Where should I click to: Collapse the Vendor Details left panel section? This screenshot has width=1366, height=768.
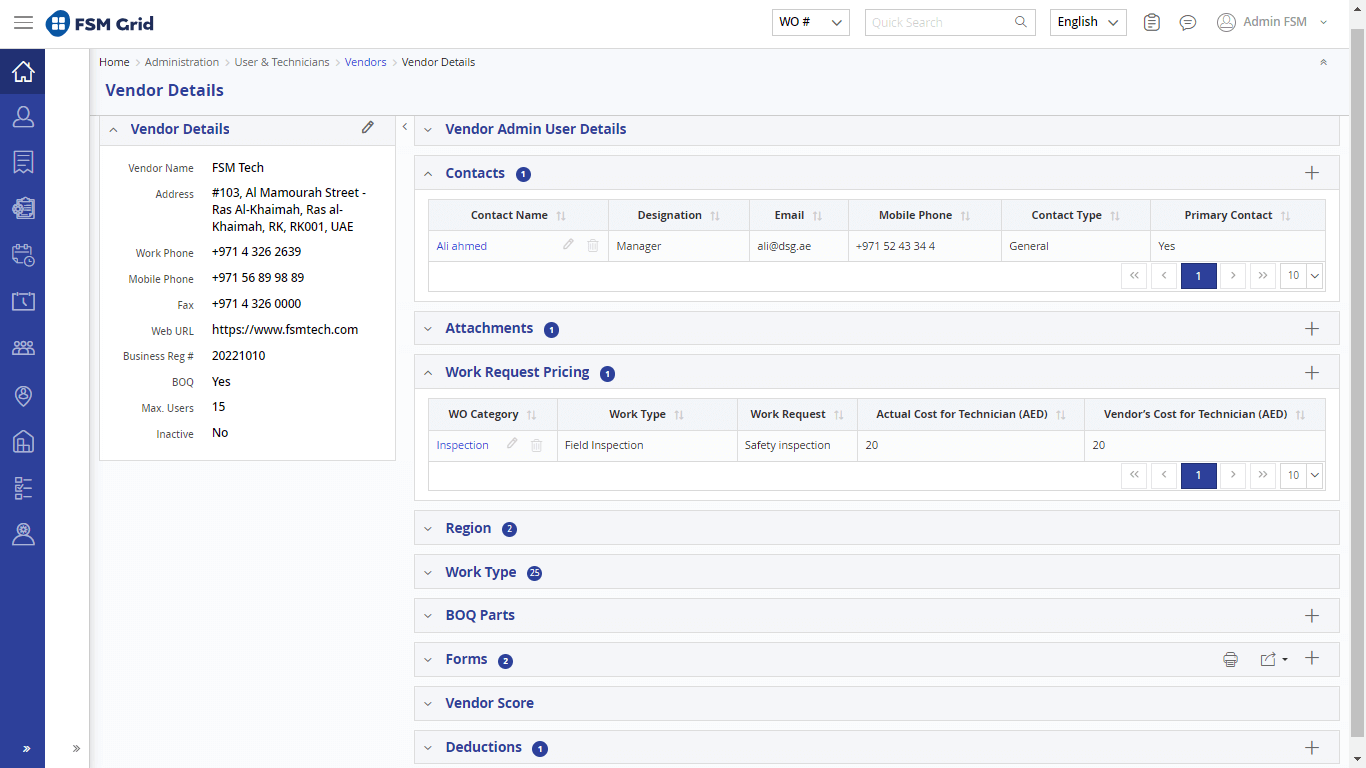coord(113,130)
